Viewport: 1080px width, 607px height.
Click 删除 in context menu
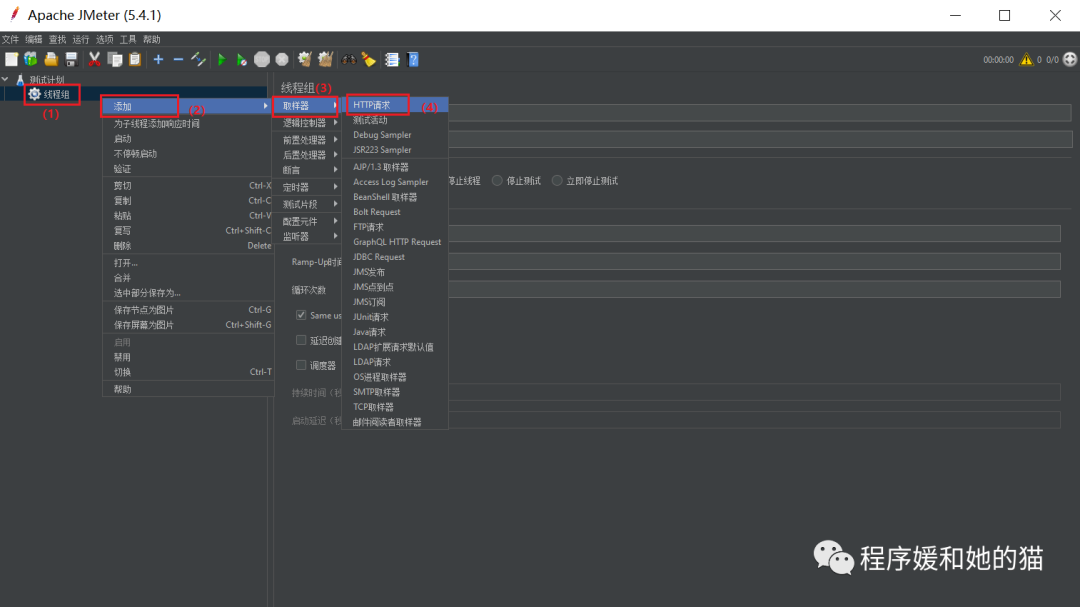coord(187,246)
